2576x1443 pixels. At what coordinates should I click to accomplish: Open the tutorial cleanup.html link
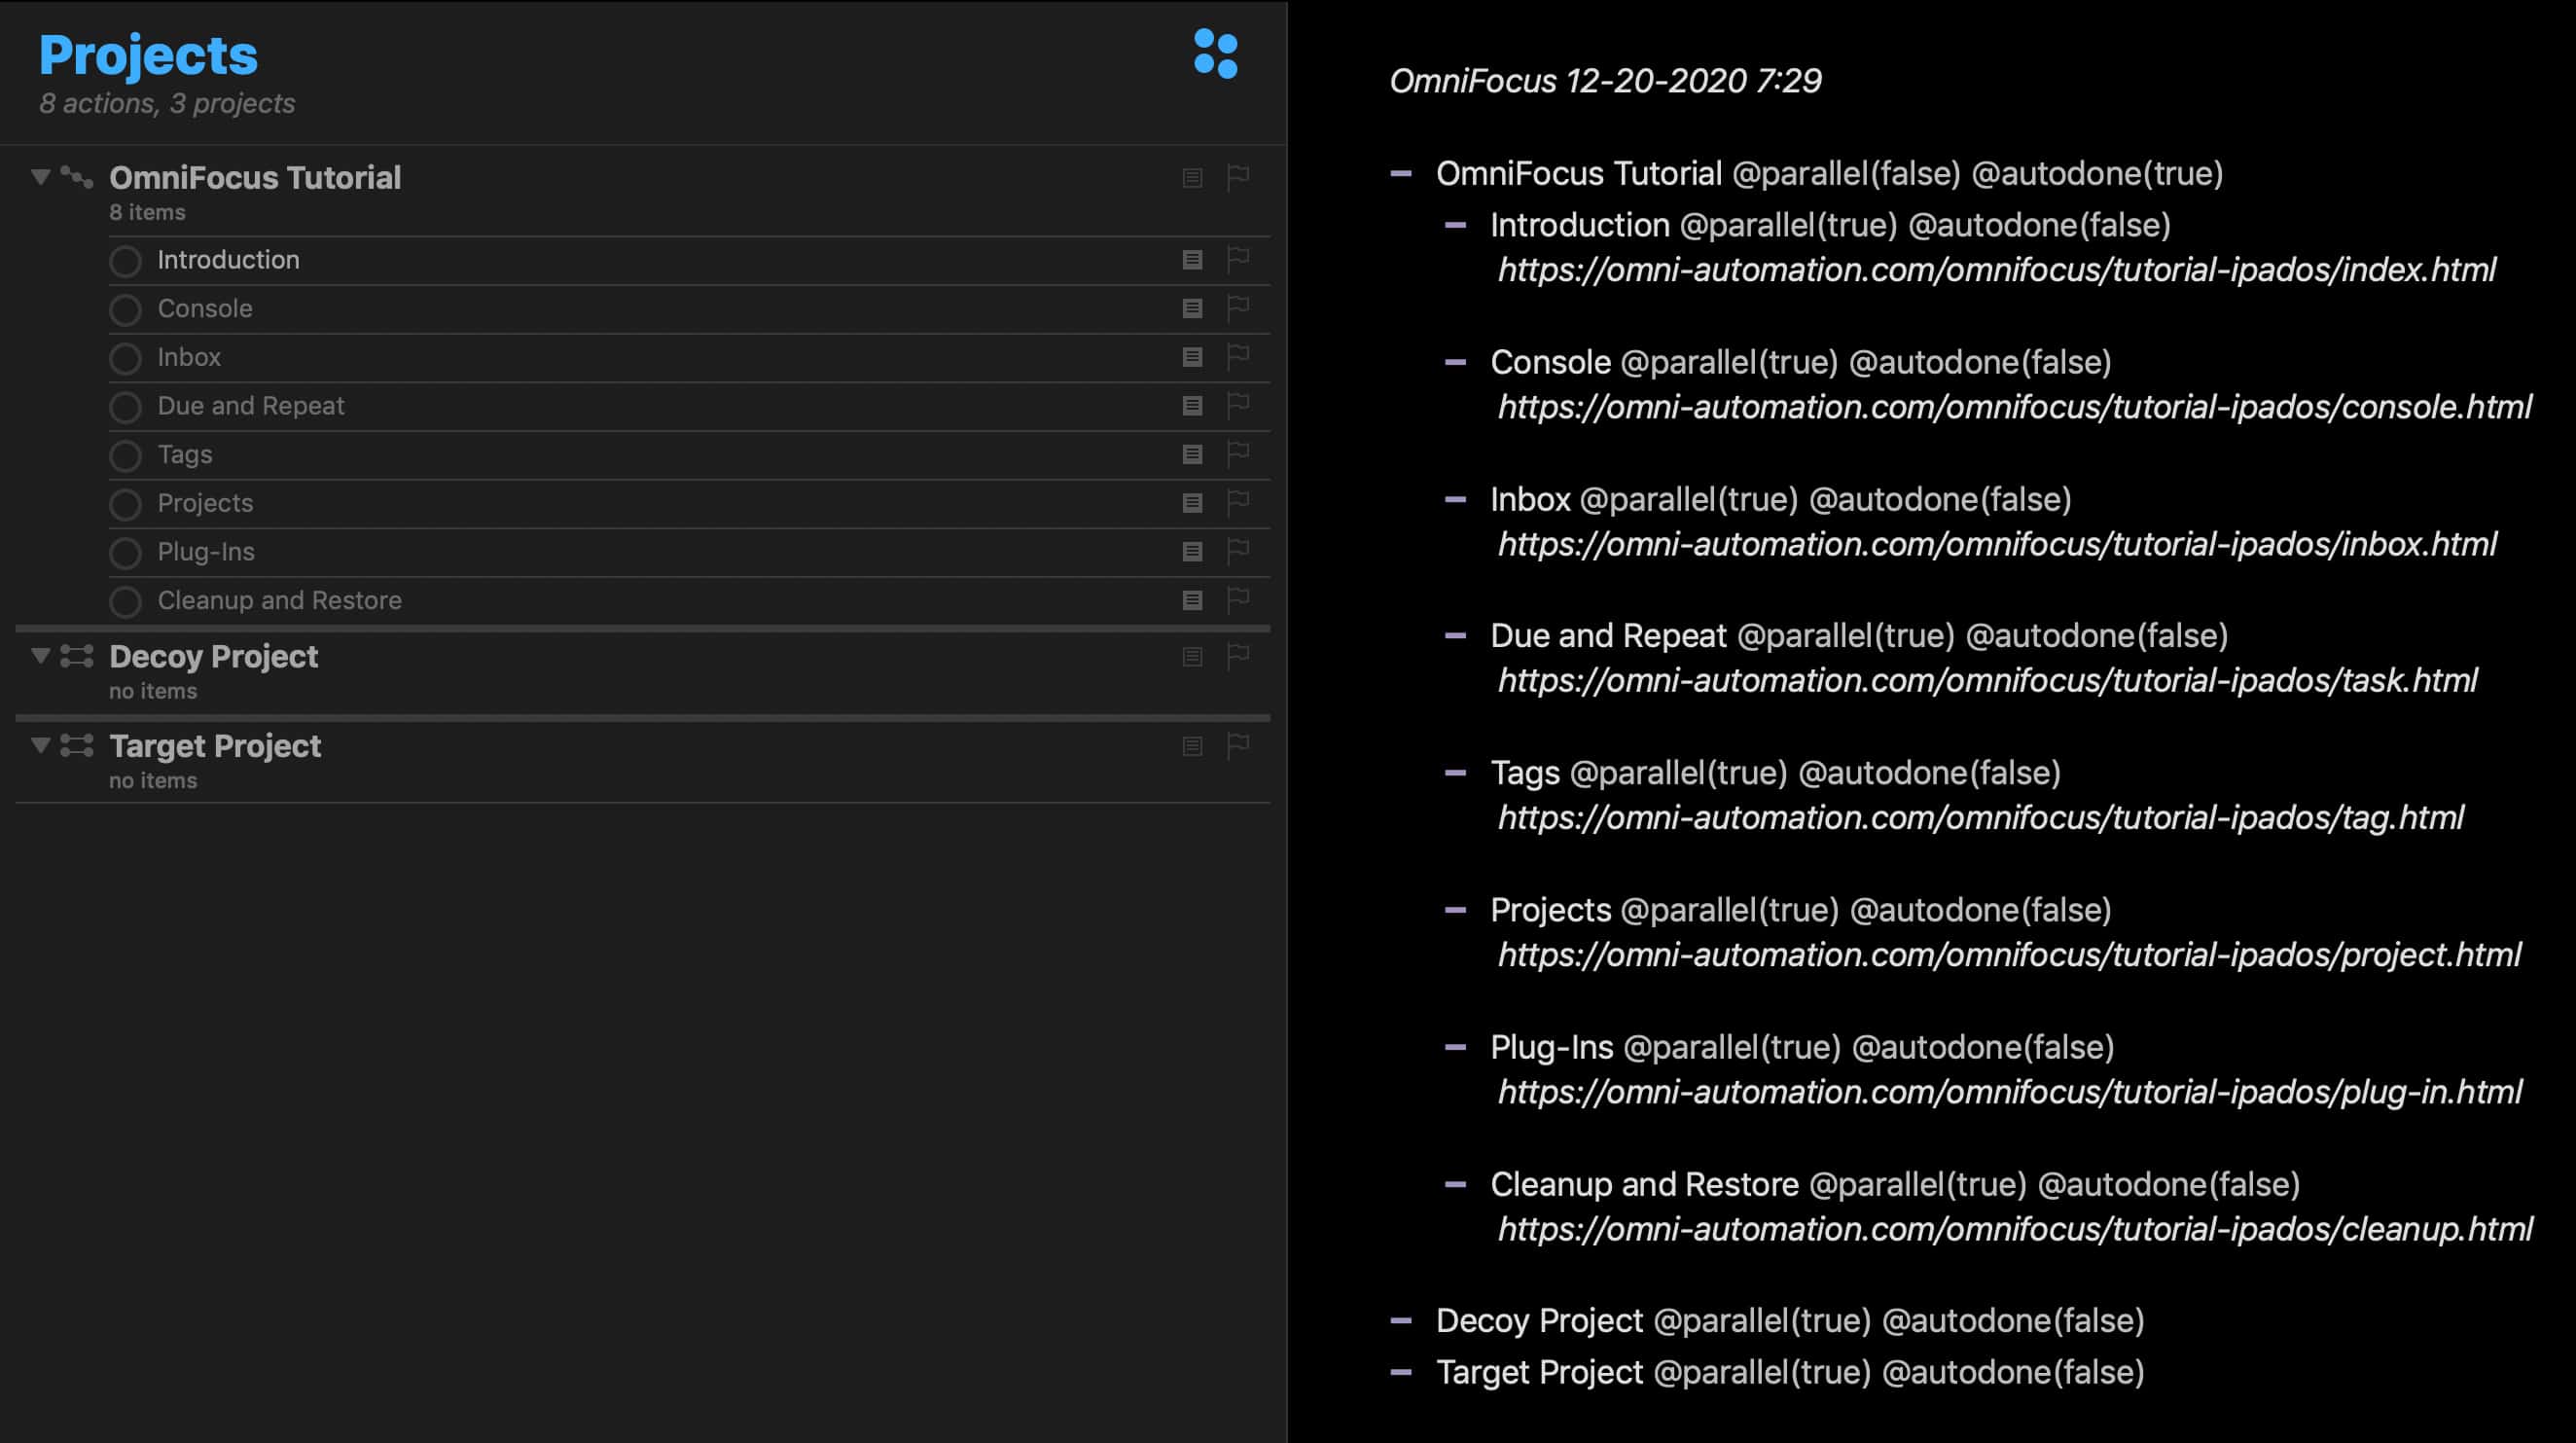[2014, 1228]
